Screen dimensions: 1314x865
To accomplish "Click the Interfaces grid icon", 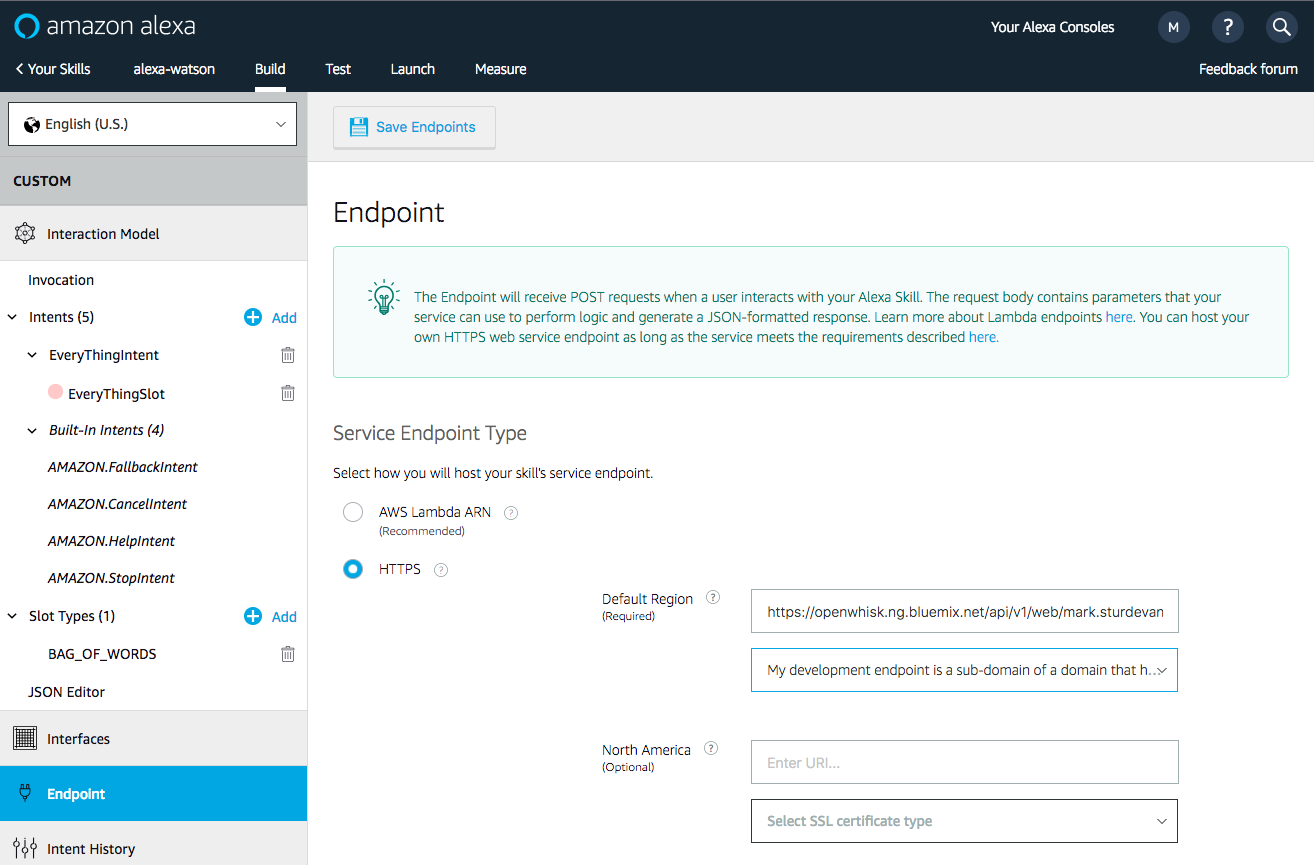I will point(25,738).
